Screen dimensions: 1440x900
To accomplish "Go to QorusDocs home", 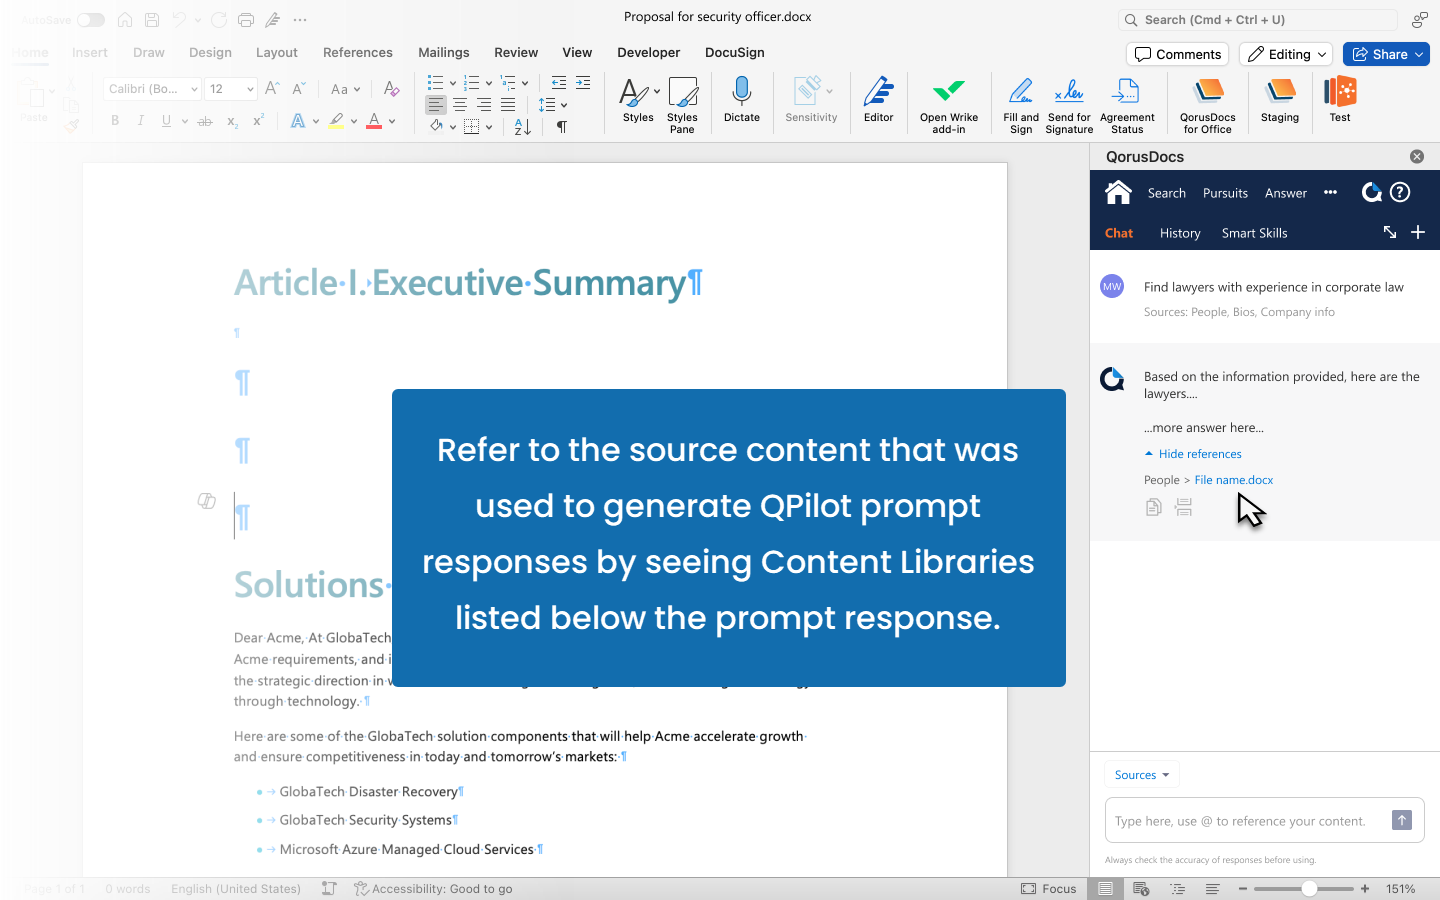I will pos(1118,192).
